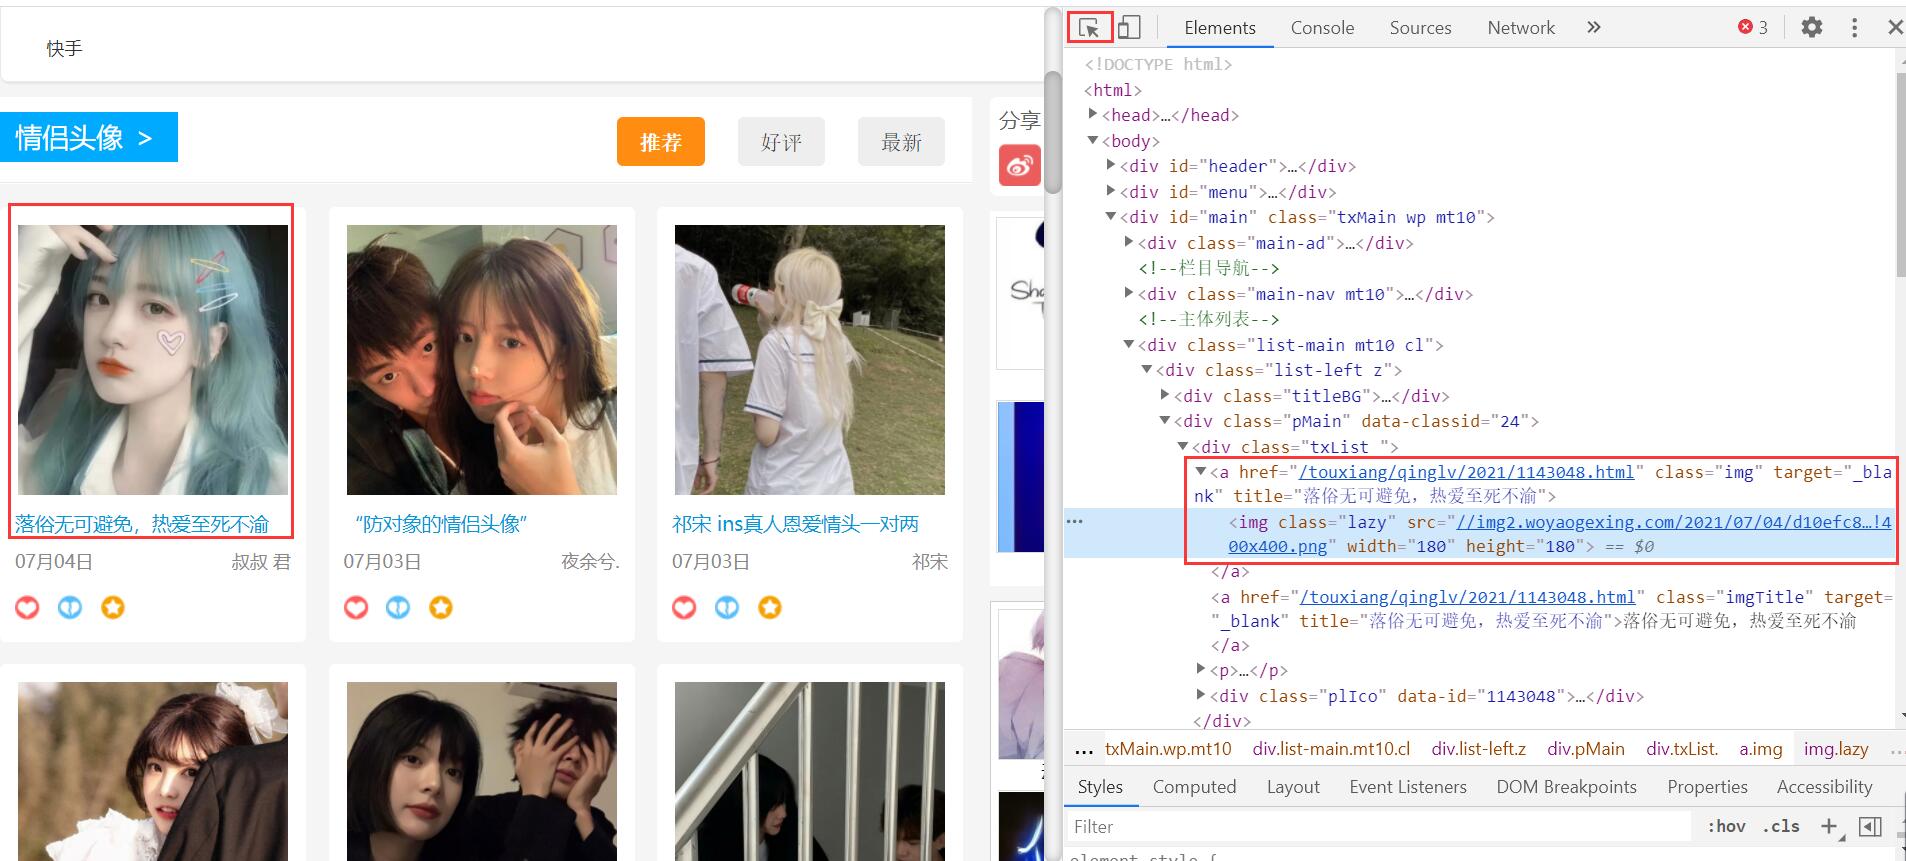
Task: Collapse div class pMain node
Action: tap(1165, 421)
